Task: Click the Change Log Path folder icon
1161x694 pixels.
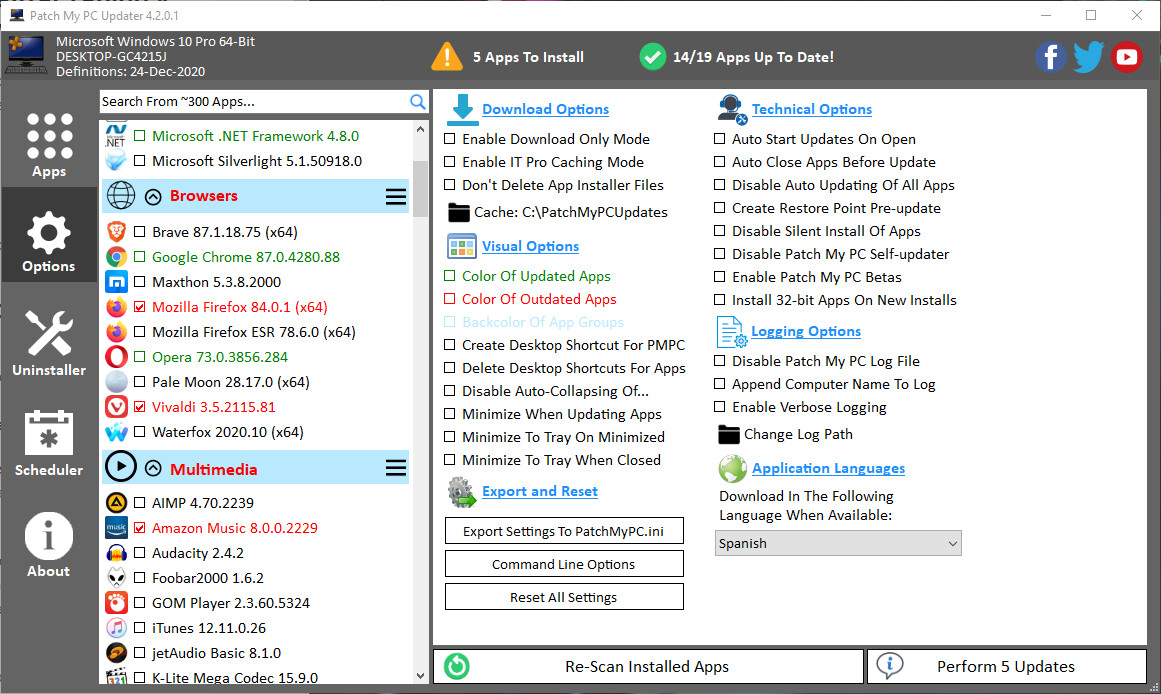Action: tap(729, 434)
